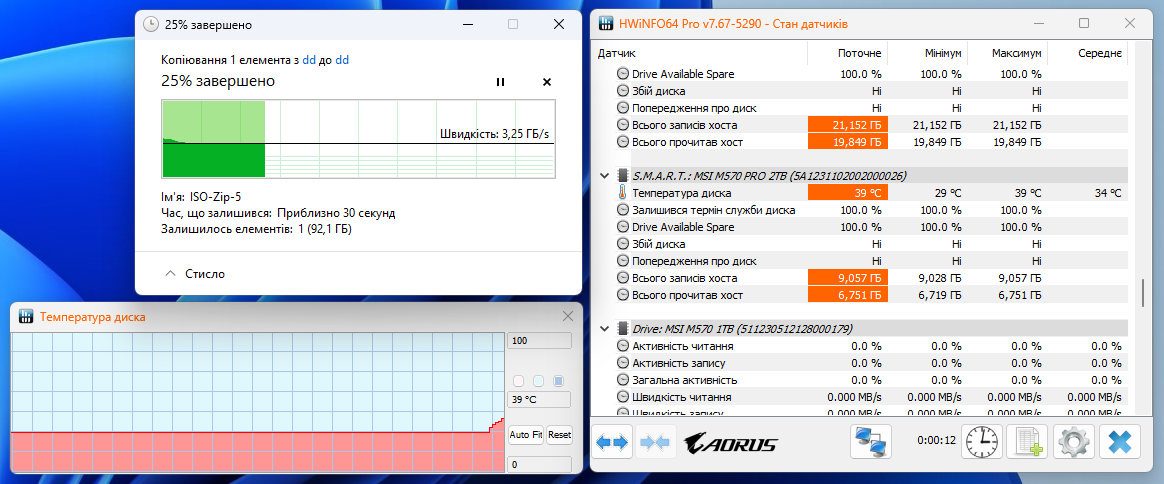Click the HWiNFO sensor list scrollbar thumb
1164x484 pixels.
(x=1142, y=293)
